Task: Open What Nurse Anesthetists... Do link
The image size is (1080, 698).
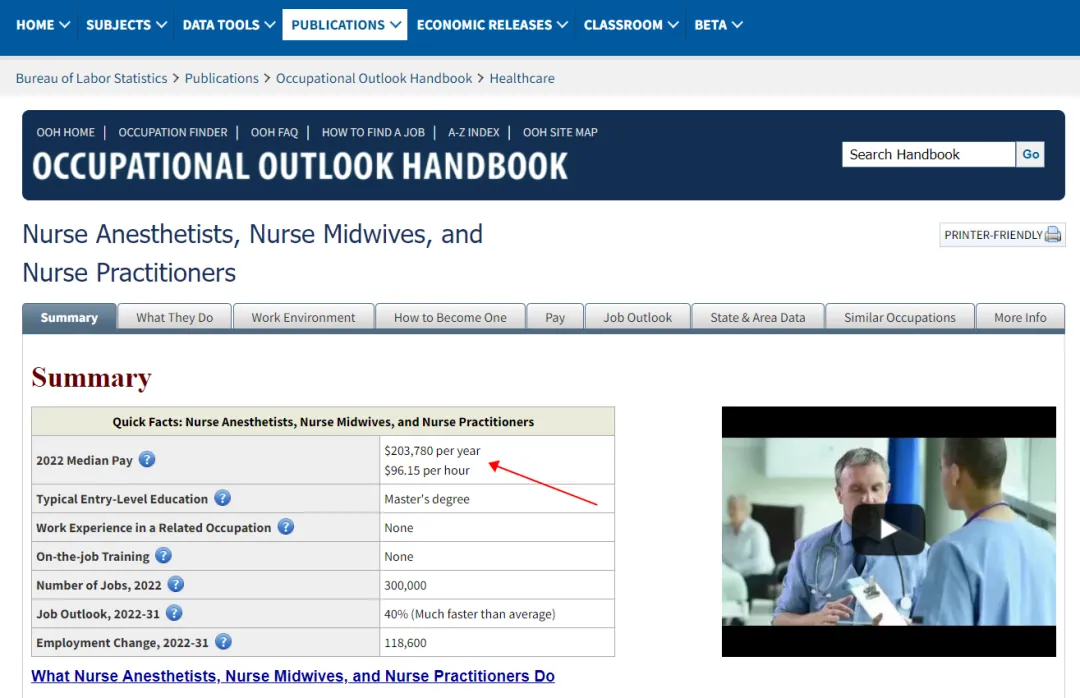Action: pos(293,676)
